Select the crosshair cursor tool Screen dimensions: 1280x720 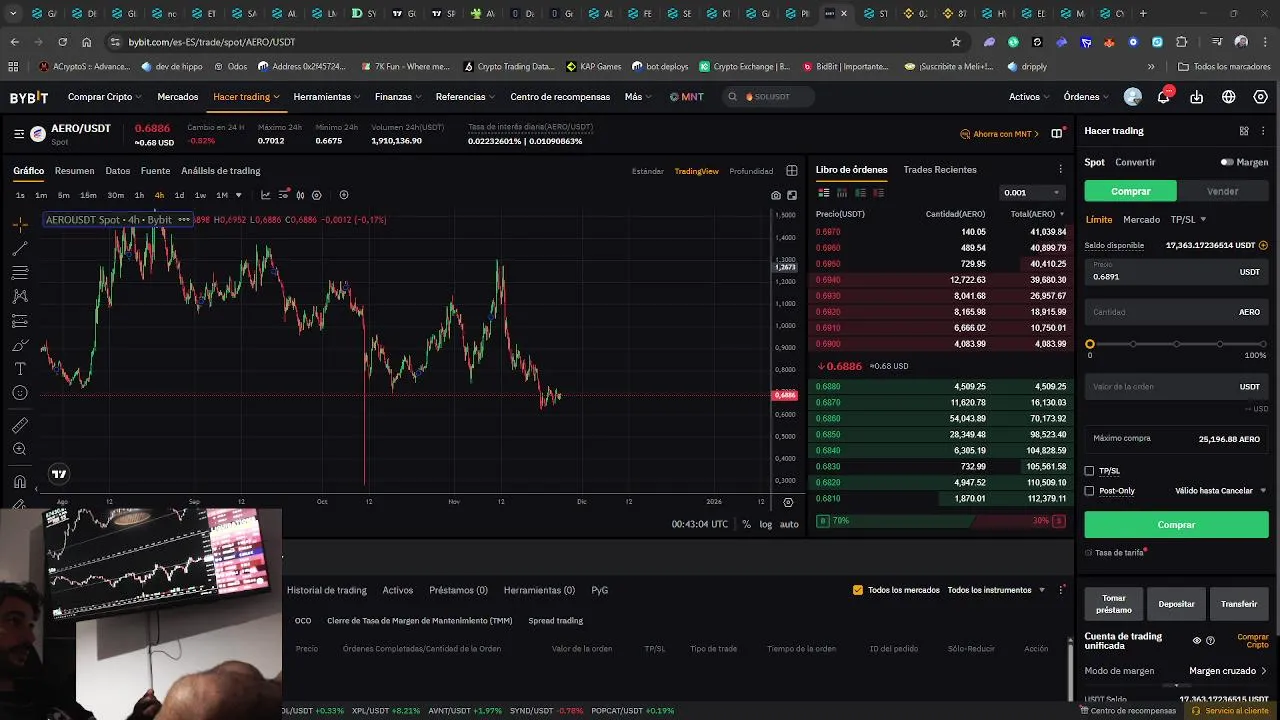(20, 224)
